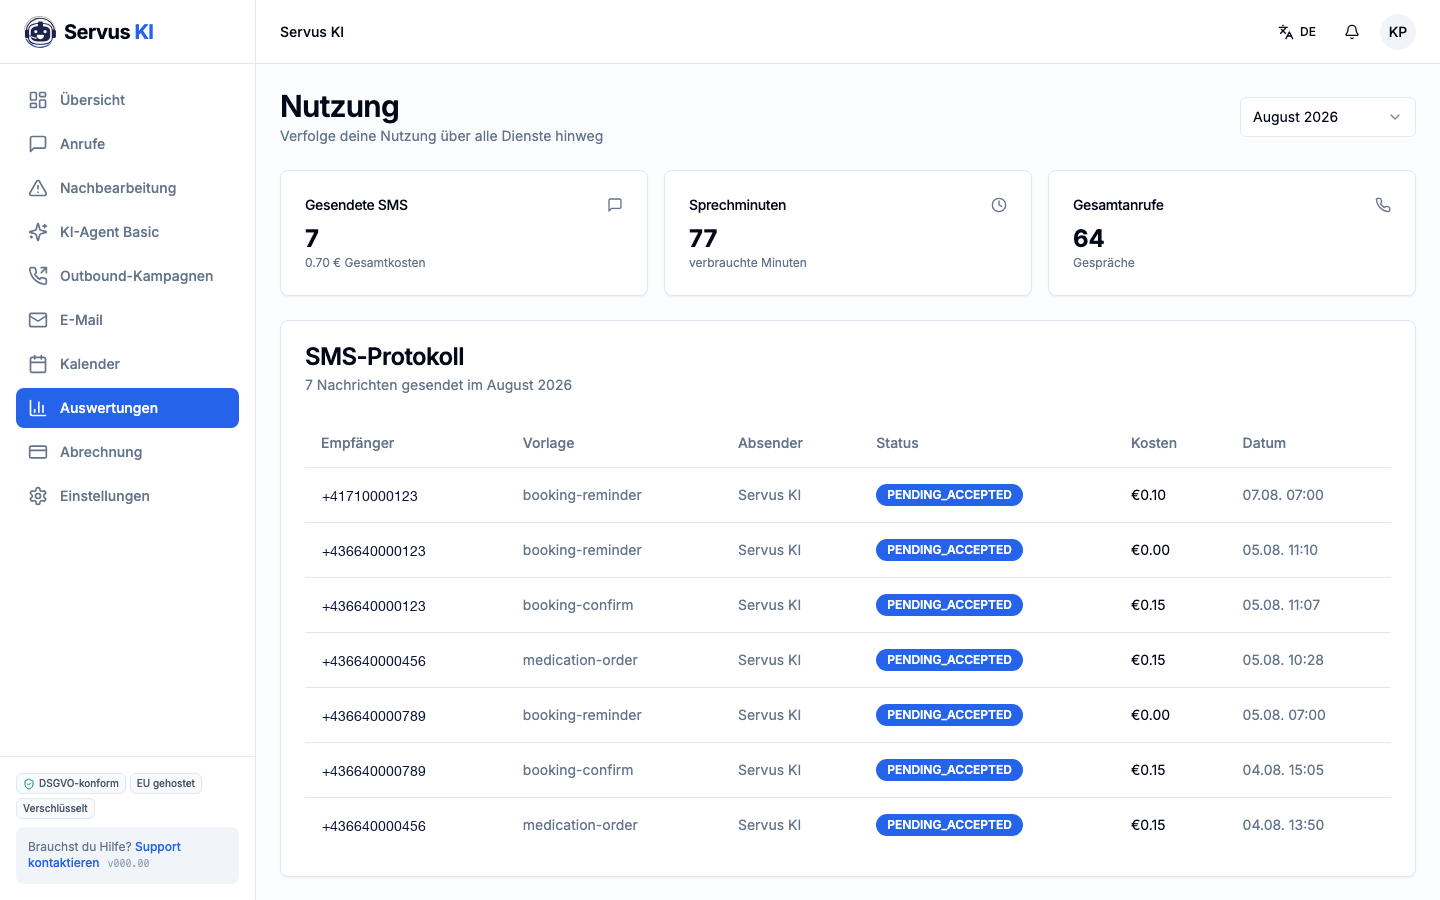Click PENDING_ACCEPTED badge in 07.08. 07:00 row
The height and width of the screenshot is (900, 1440).
[x=949, y=495]
